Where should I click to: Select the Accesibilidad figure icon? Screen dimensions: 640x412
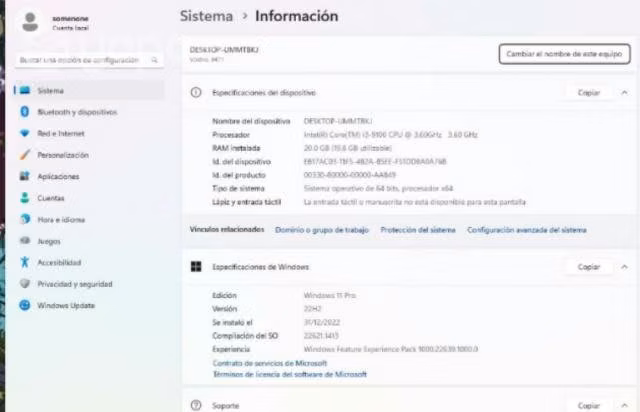pos(24,262)
